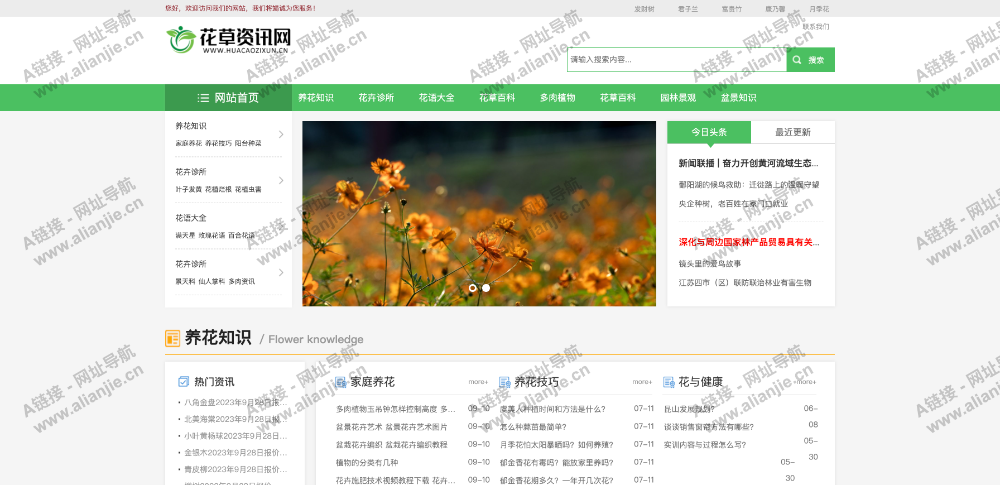The width and height of the screenshot is (1000, 485).
Task: Click the icon beside 养花技巧 heading
Action: tap(504, 382)
